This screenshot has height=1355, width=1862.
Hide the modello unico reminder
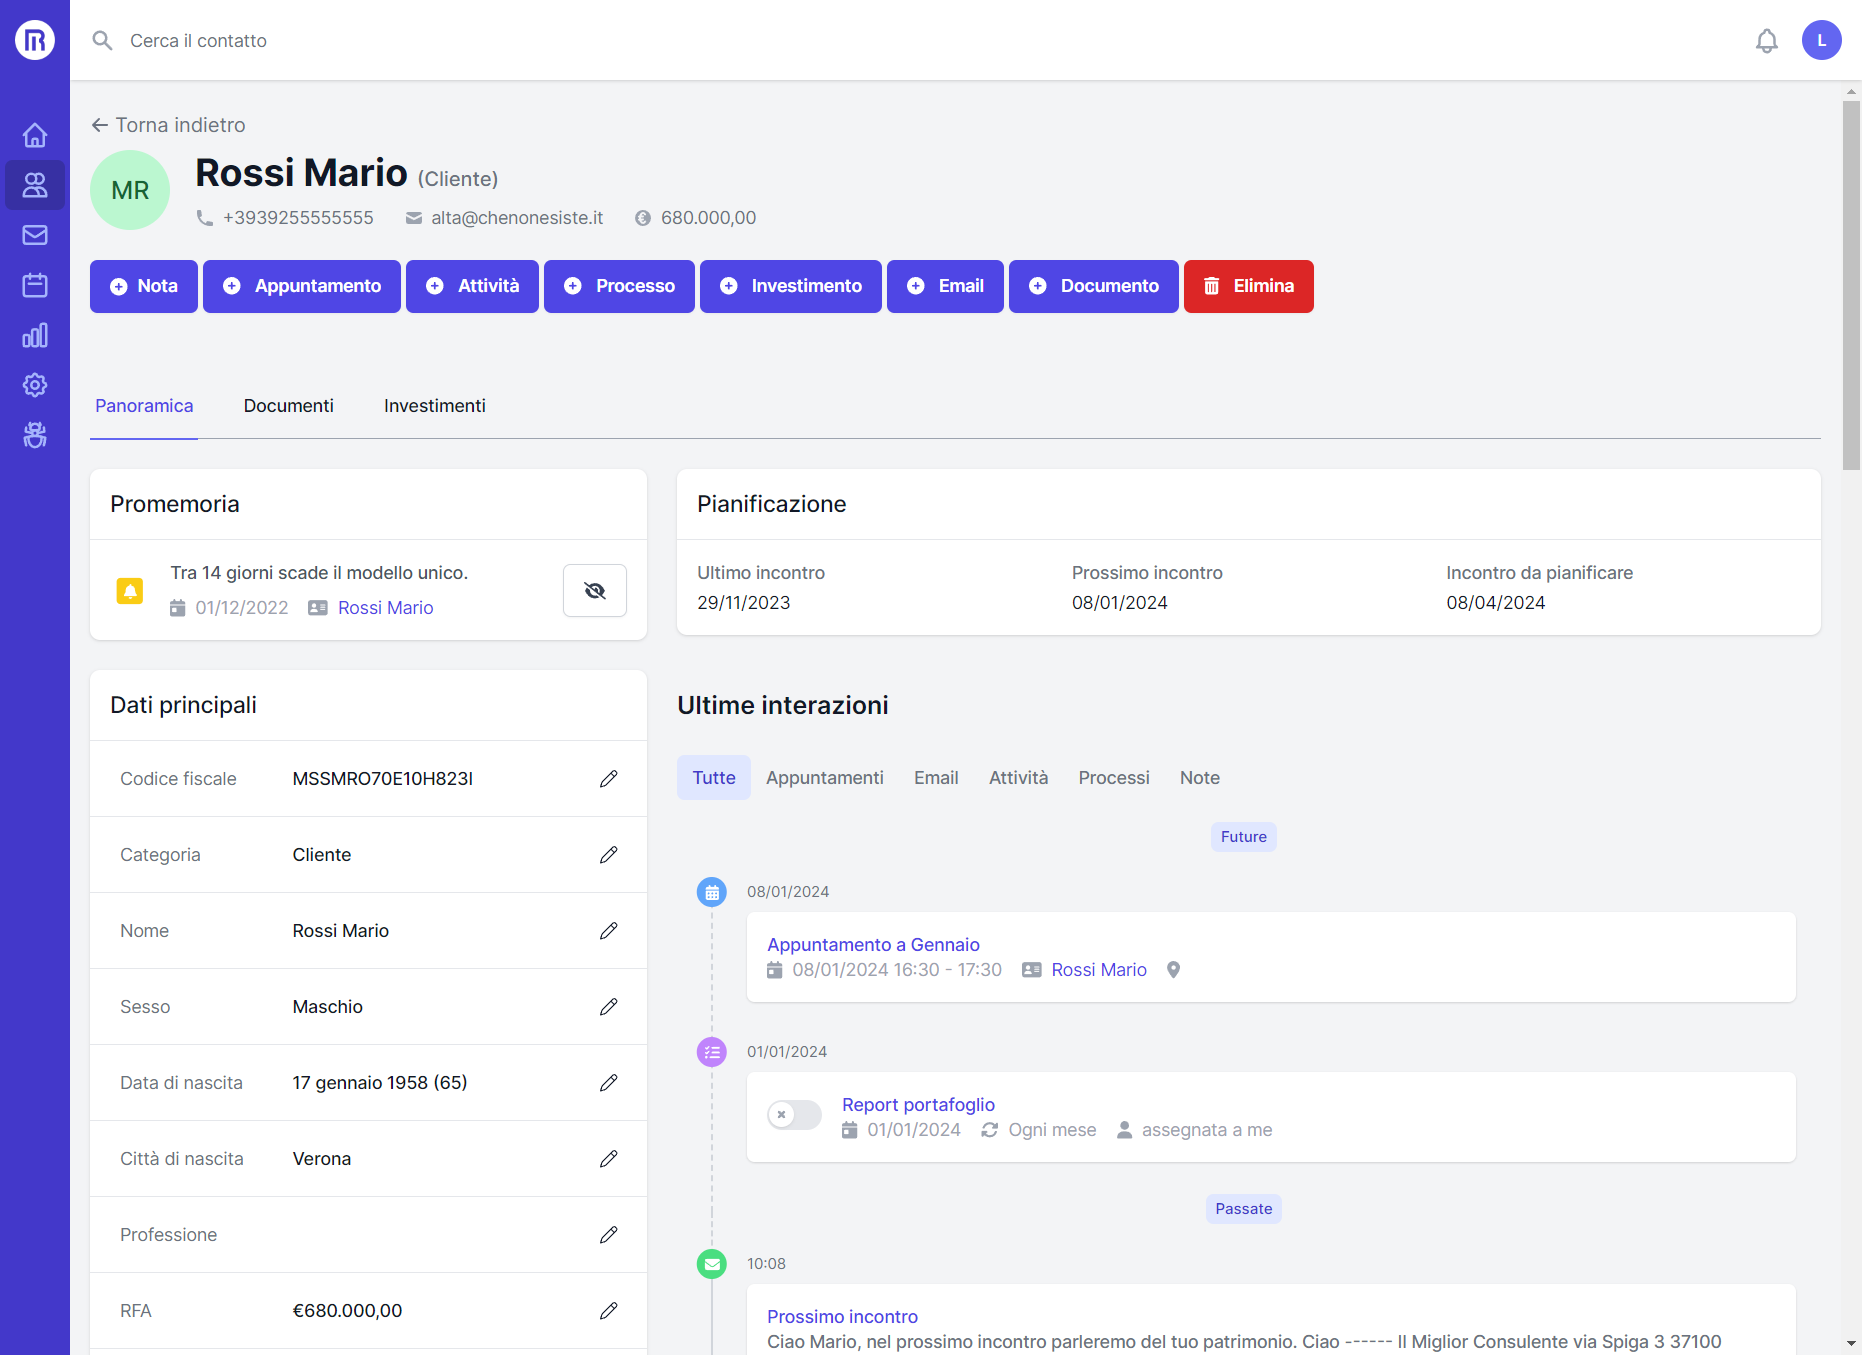click(595, 590)
